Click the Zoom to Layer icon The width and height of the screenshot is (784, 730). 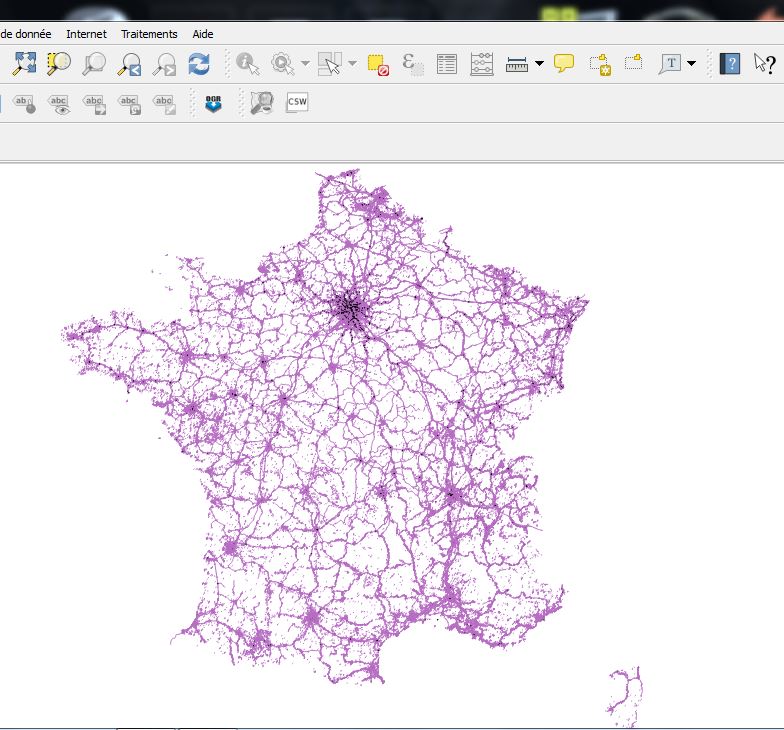tap(94, 64)
